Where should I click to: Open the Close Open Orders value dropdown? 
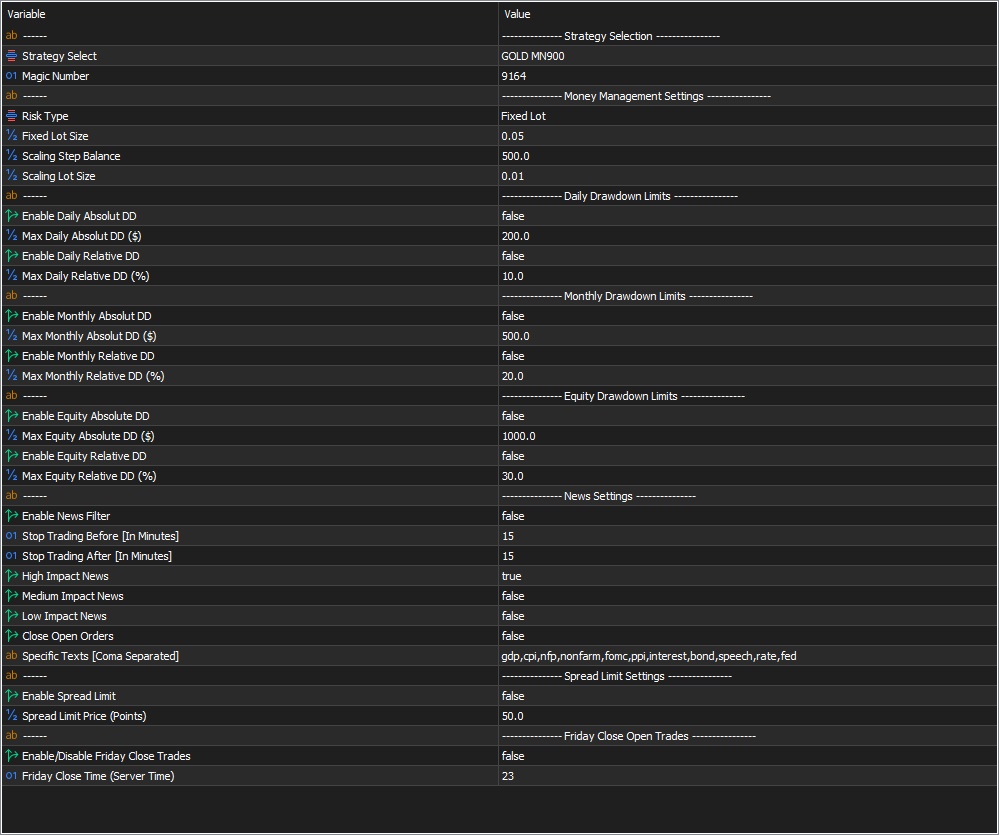513,636
